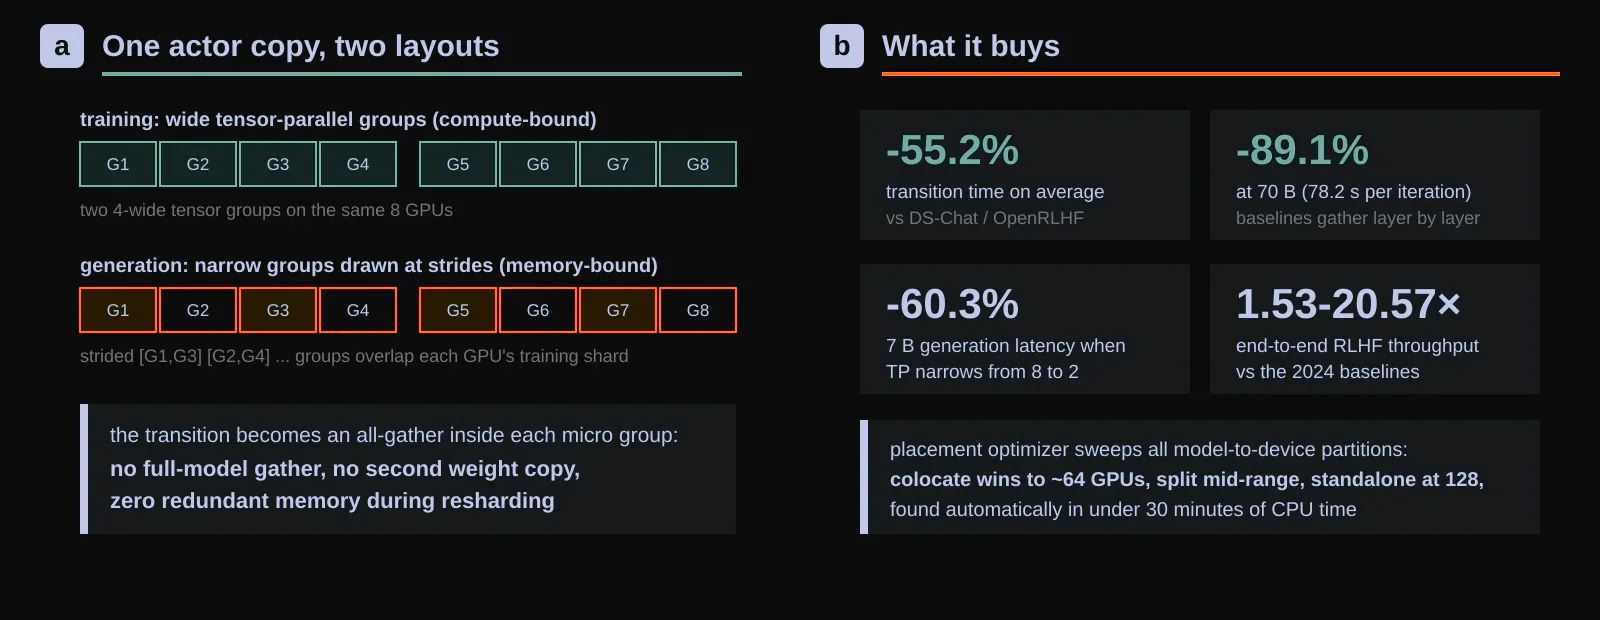Image resolution: width=1600 pixels, height=620 pixels.
Task: Select G6 box in generation row
Action: click(x=538, y=310)
